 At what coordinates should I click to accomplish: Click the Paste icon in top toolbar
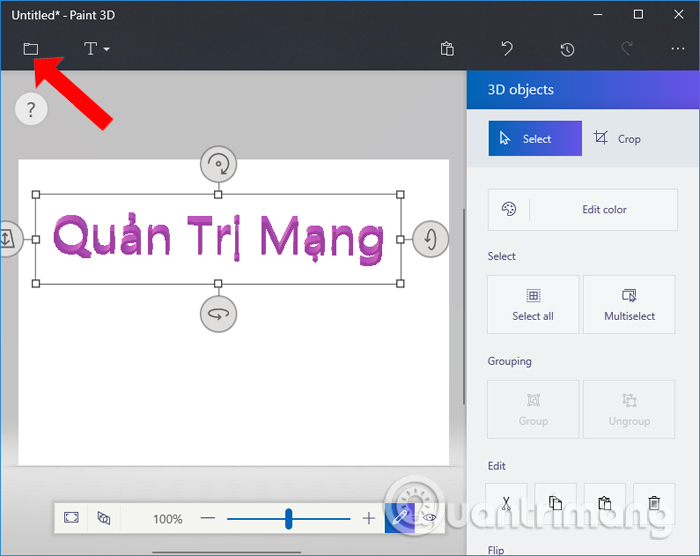point(447,49)
